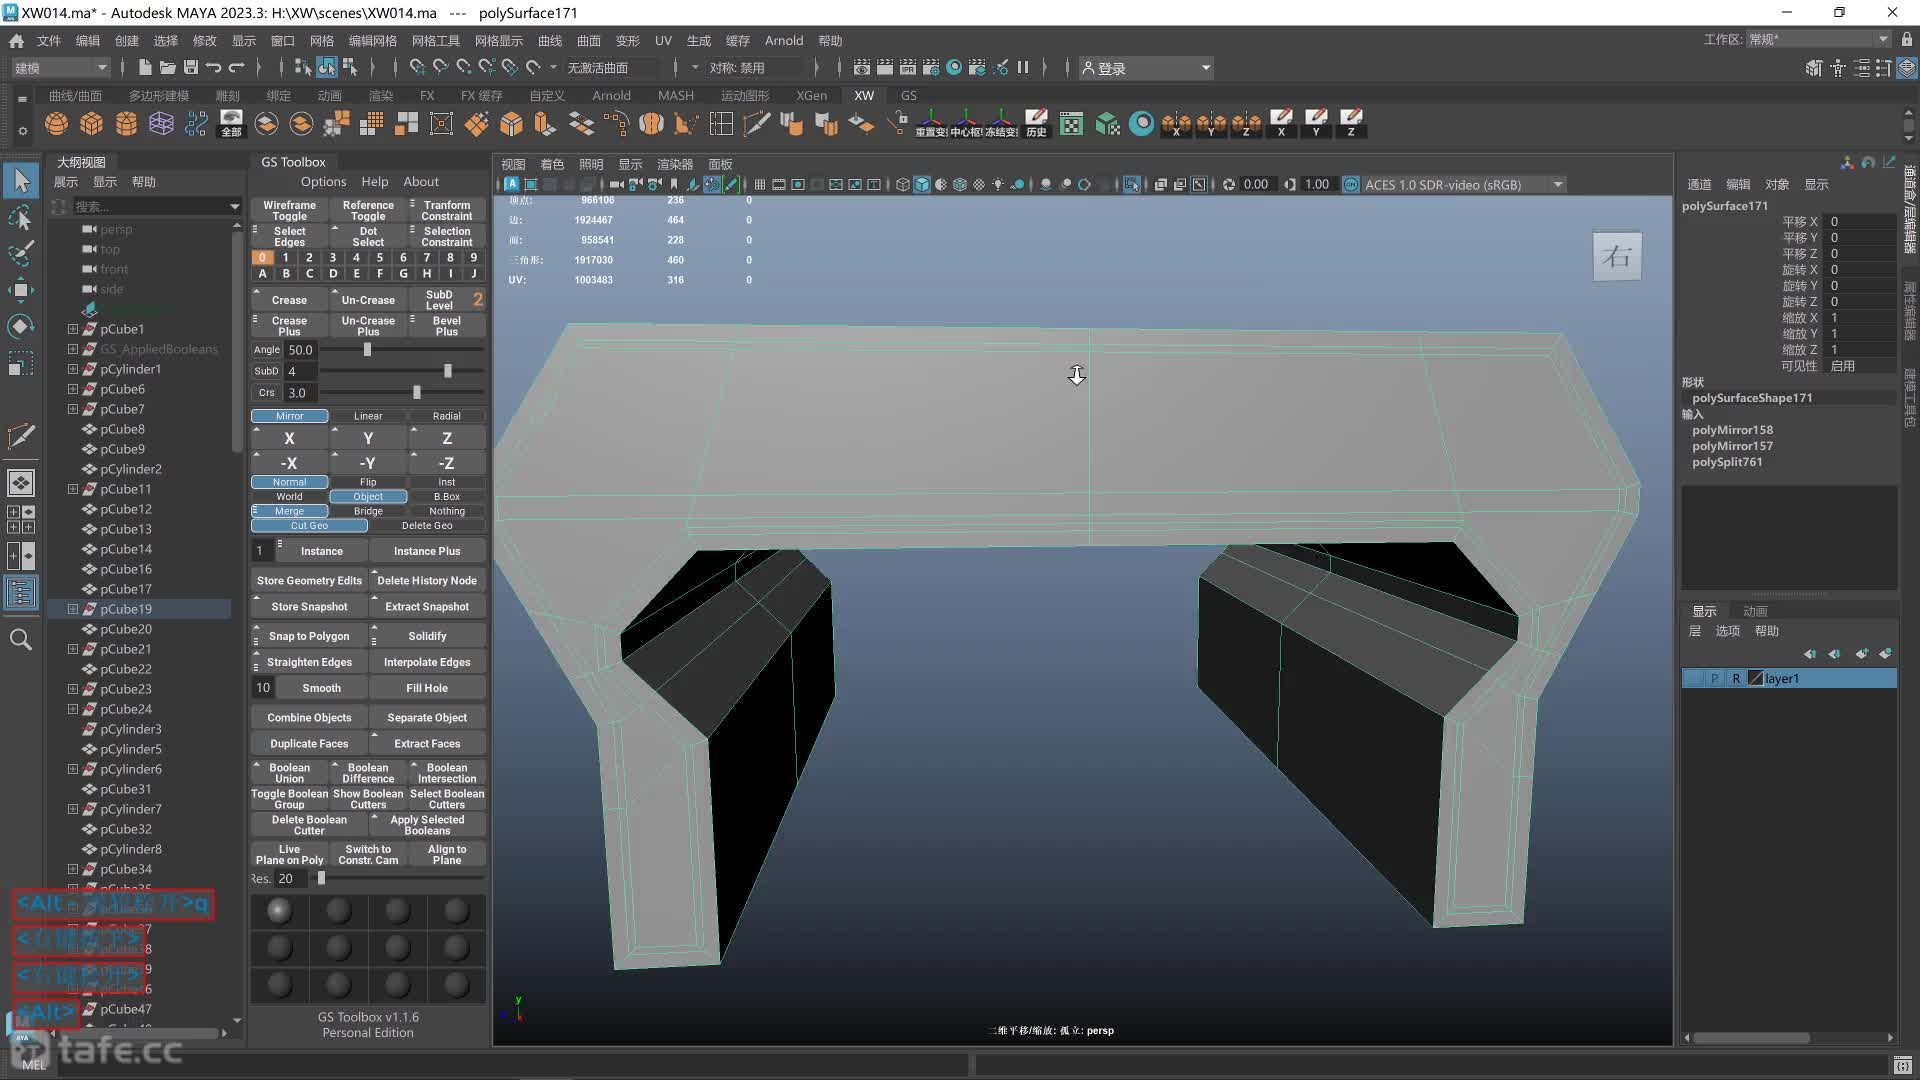Click the polygon sphere shelf icon

point(57,124)
